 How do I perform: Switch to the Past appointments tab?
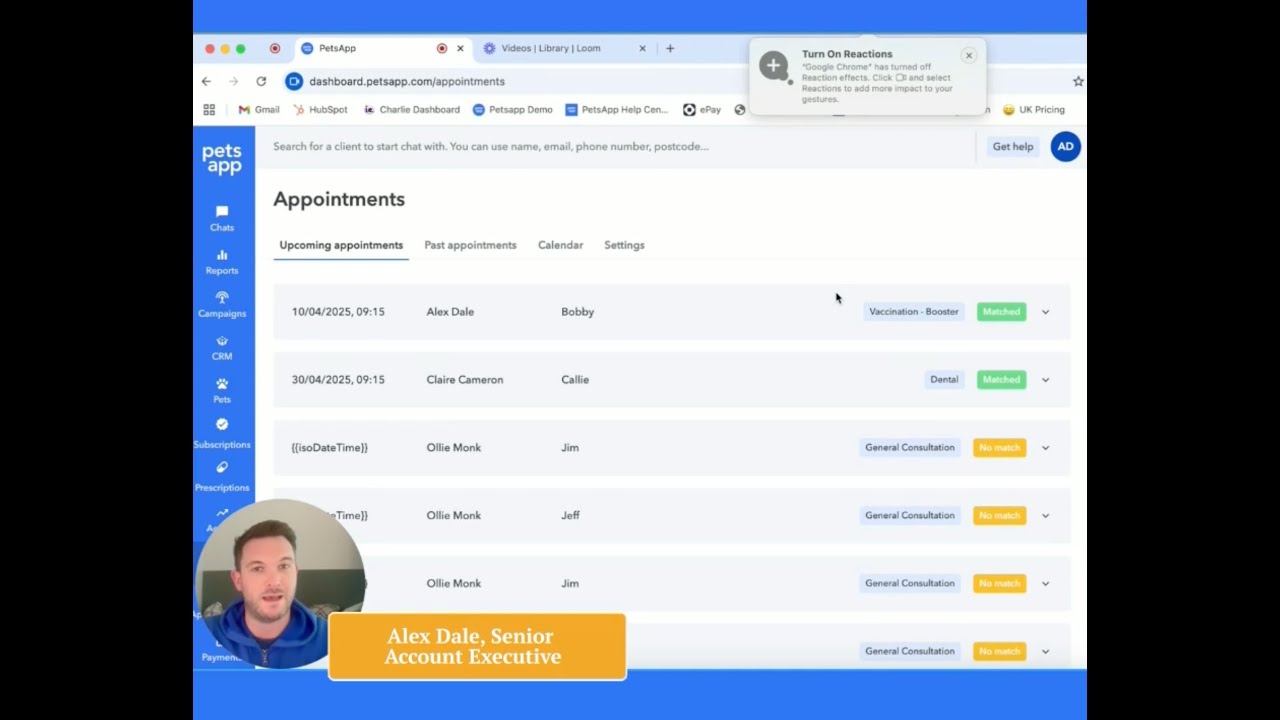point(470,245)
